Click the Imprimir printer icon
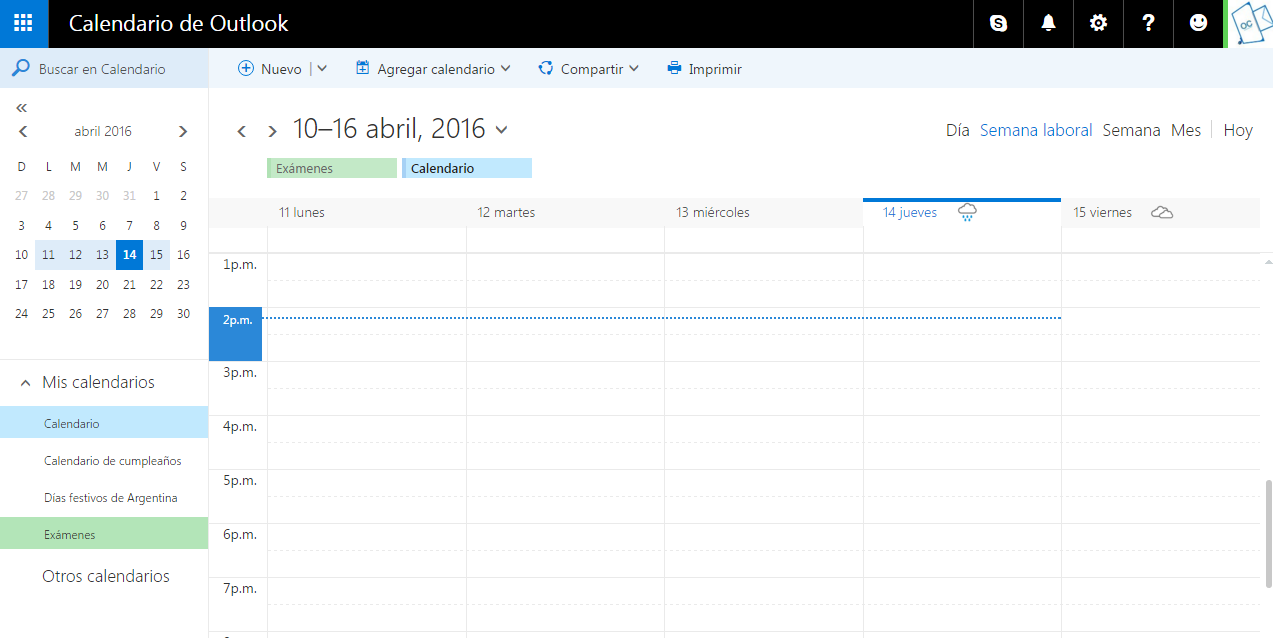1273x638 pixels. [675, 68]
